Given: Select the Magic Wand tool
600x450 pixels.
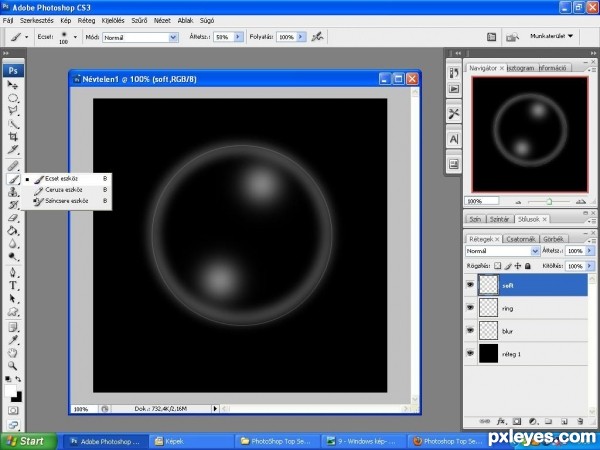Looking at the screenshot, I should (x=13, y=124).
